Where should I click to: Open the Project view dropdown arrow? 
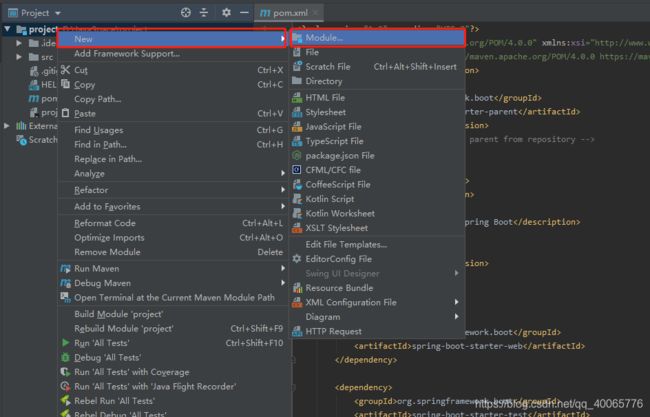[x=58, y=13]
